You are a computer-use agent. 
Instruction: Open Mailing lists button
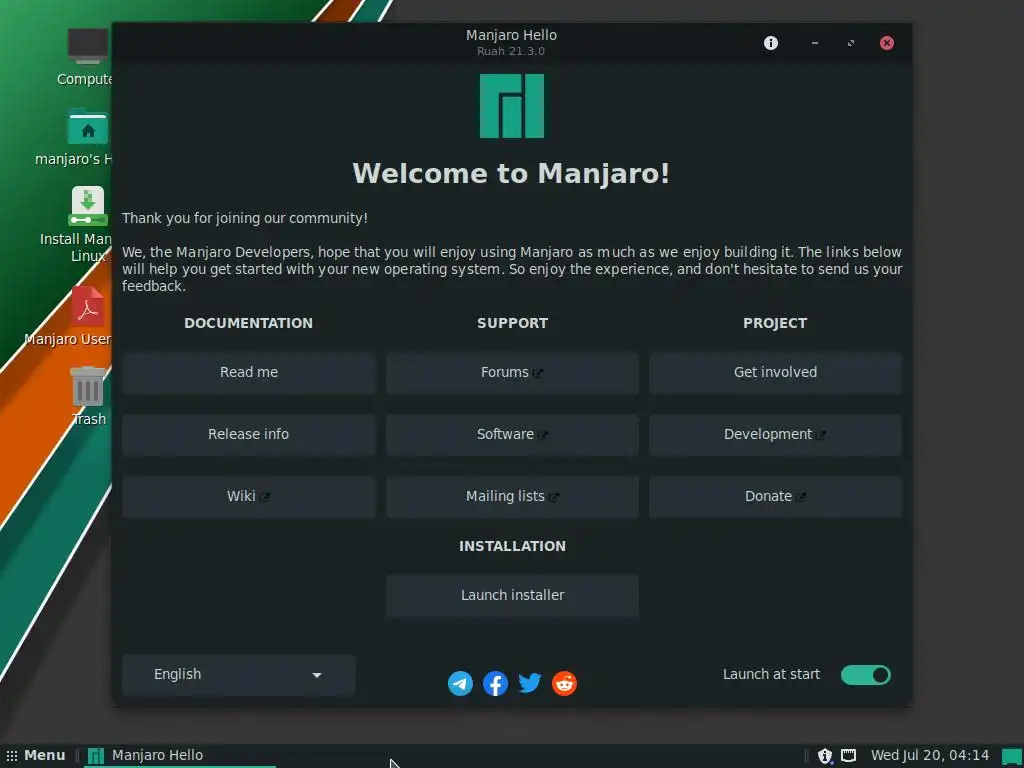512,496
